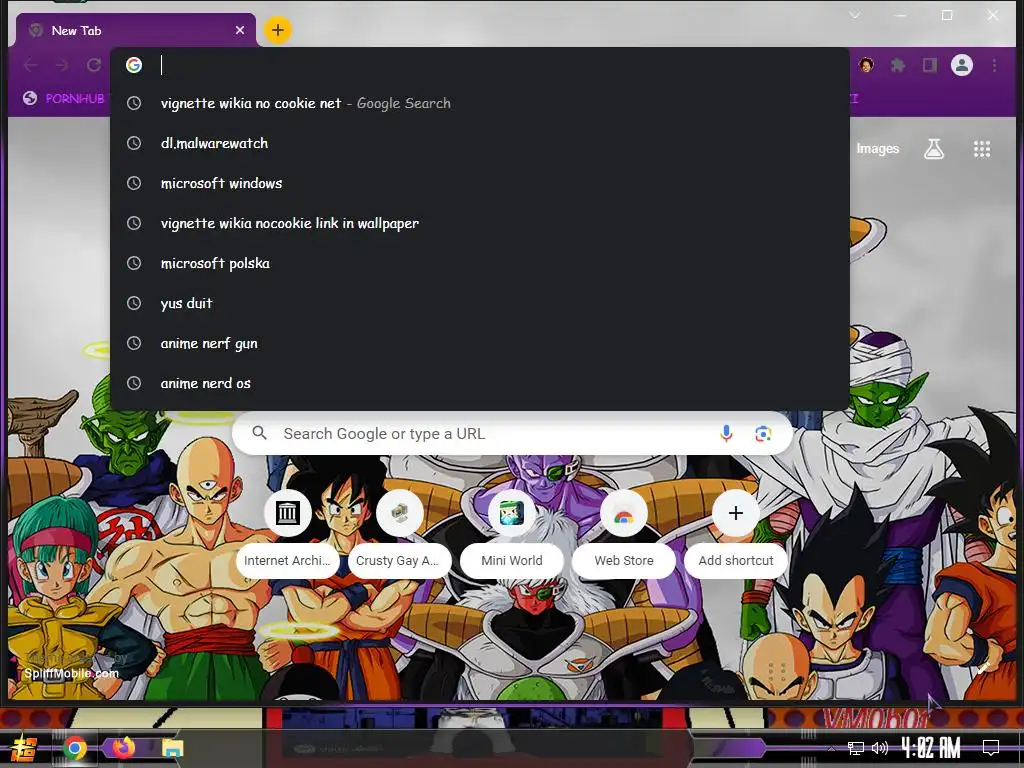
Task: Click the 'Add shortcut' label
Action: (x=736, y=560)
